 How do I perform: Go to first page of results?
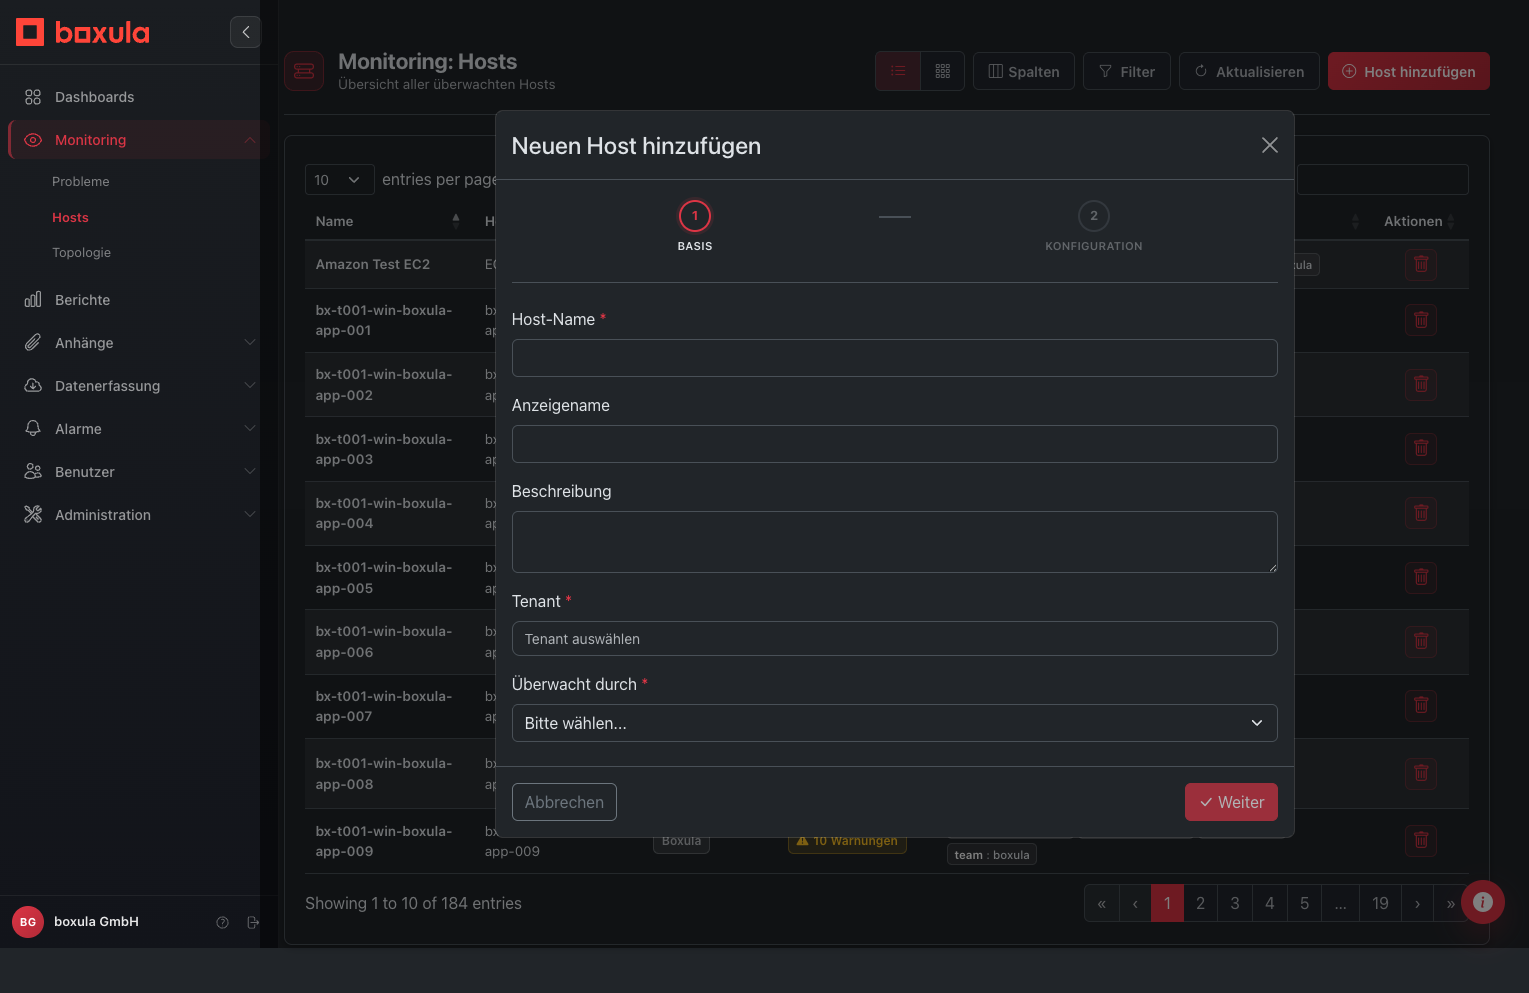click(x=1101, y=903)
